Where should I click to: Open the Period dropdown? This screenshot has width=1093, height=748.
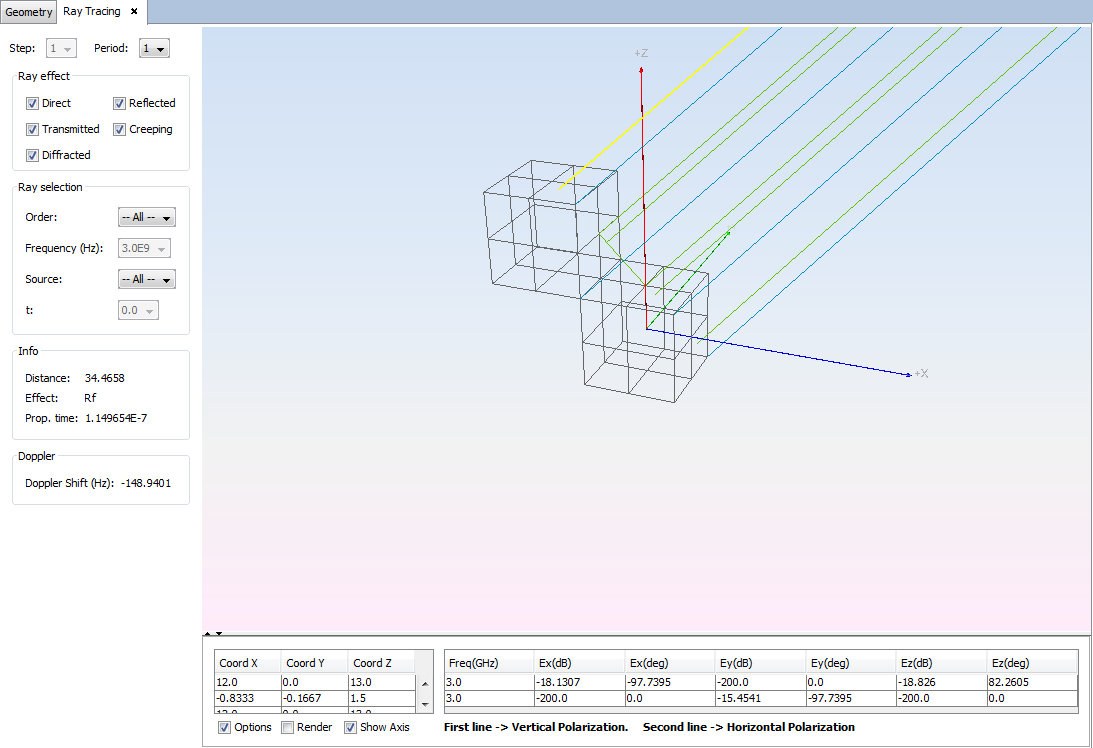[154, 48]
